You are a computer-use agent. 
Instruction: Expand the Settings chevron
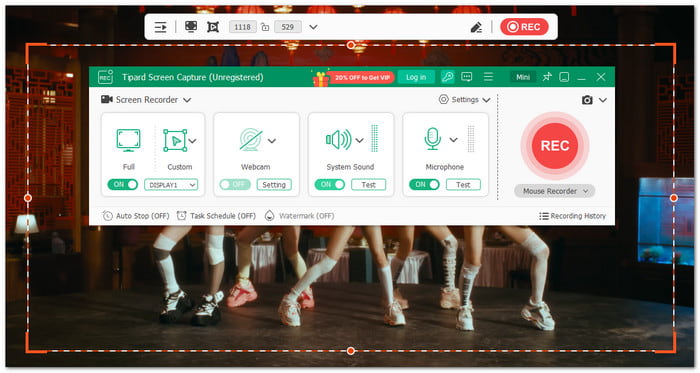pos(486,100)
